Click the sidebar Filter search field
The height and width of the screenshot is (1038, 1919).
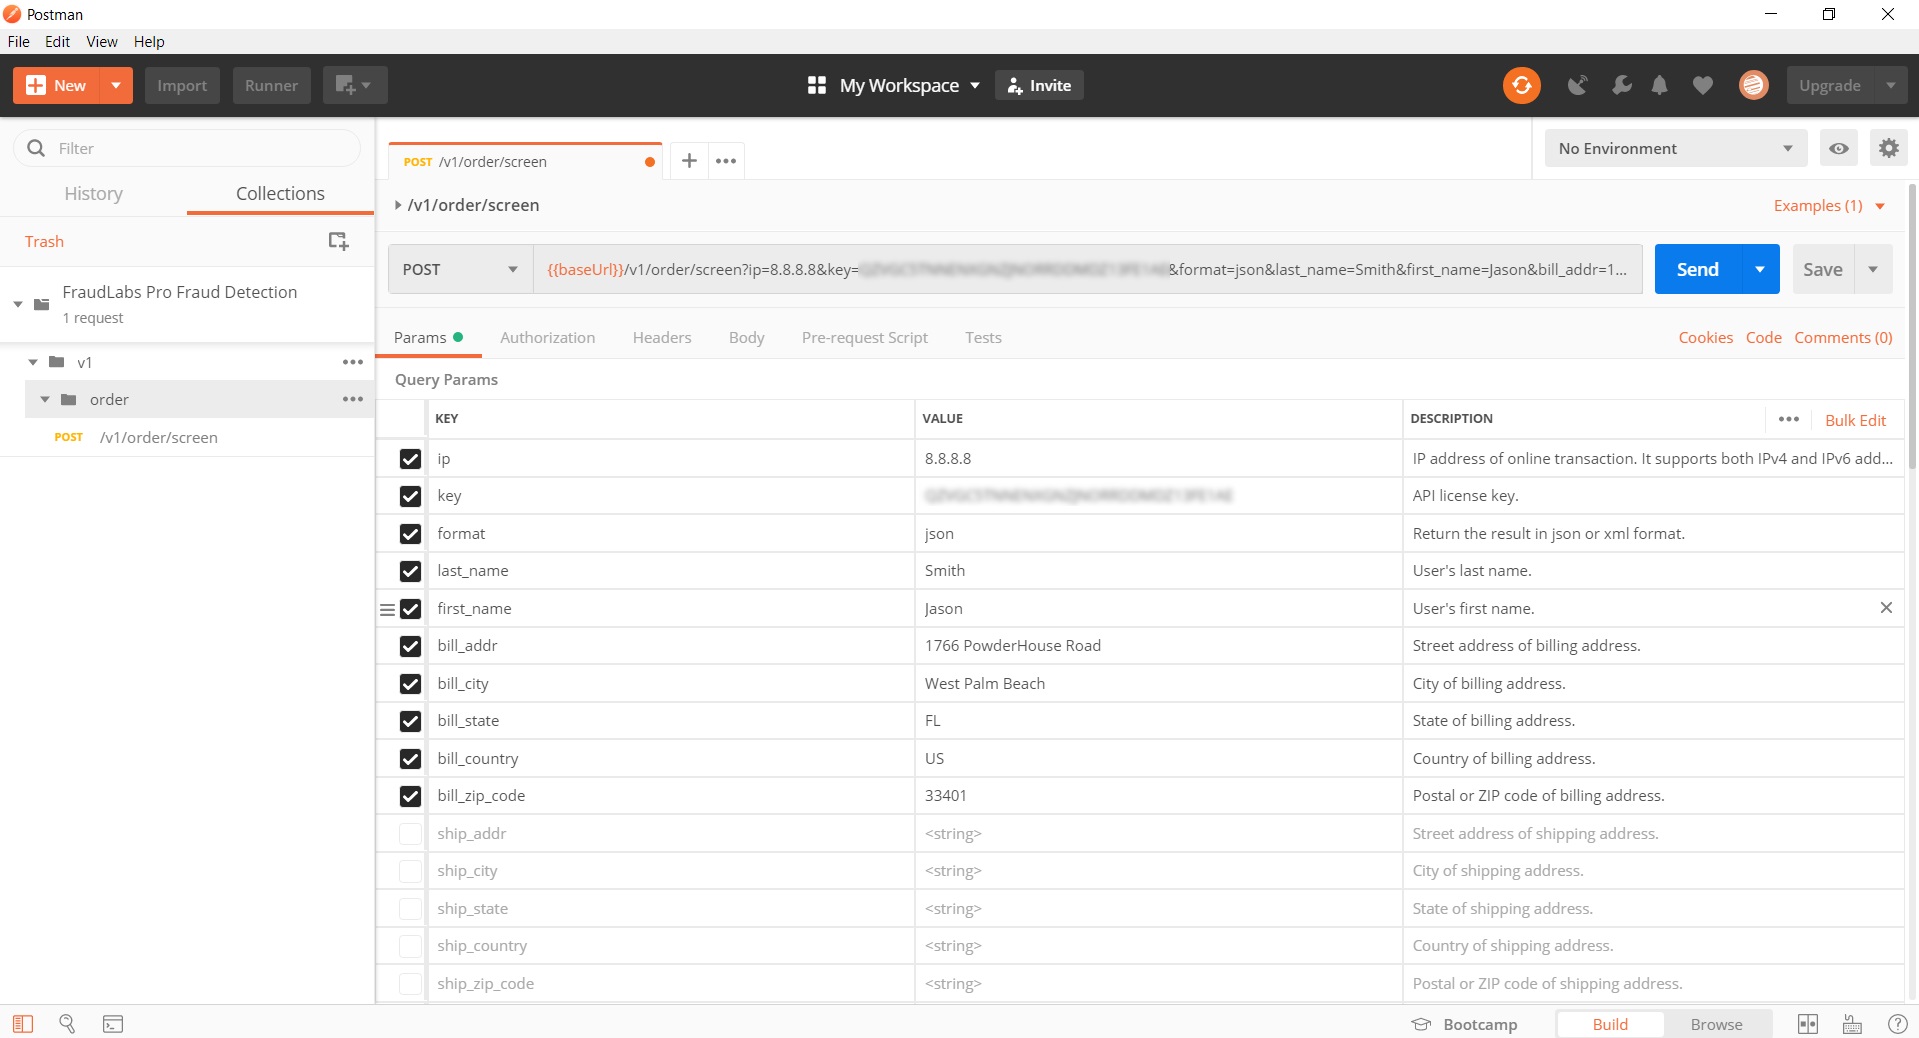pos(187,148)
